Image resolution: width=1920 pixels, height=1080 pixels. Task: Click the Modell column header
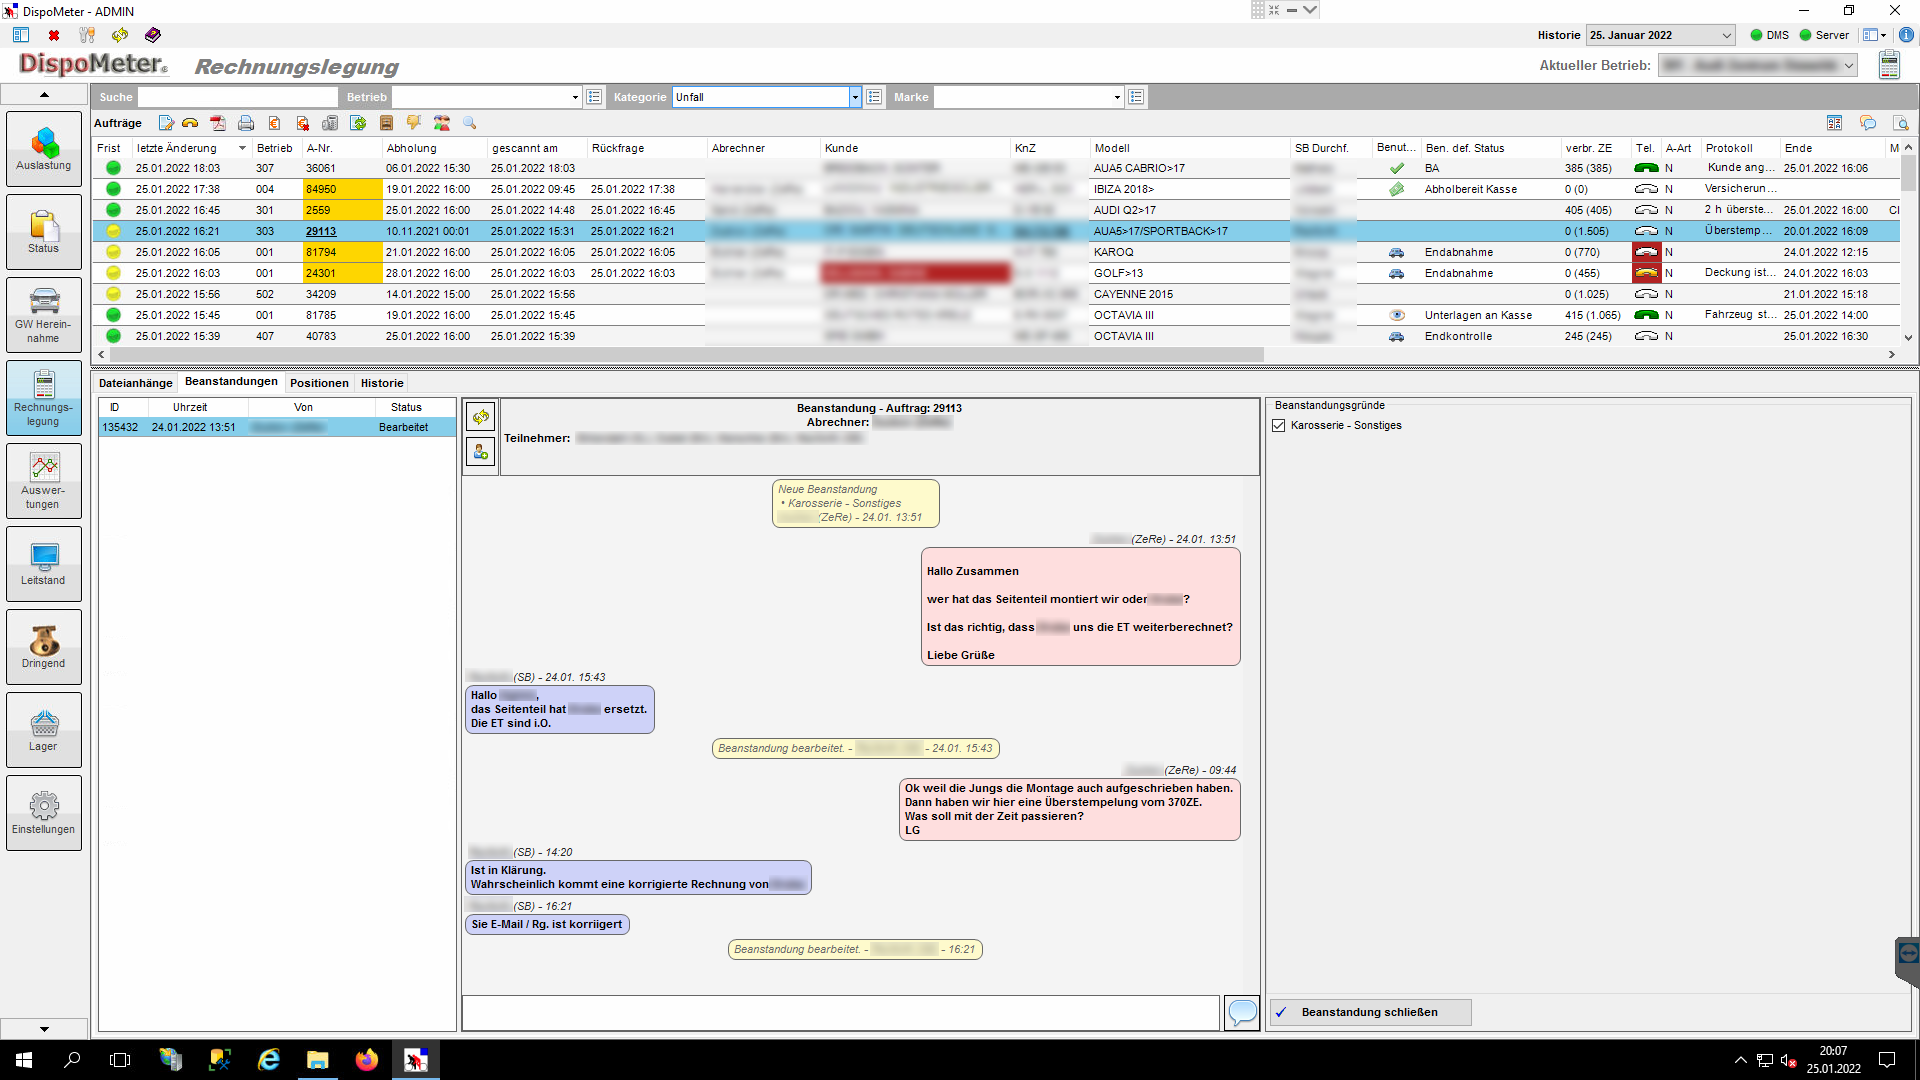(1190, 148)
